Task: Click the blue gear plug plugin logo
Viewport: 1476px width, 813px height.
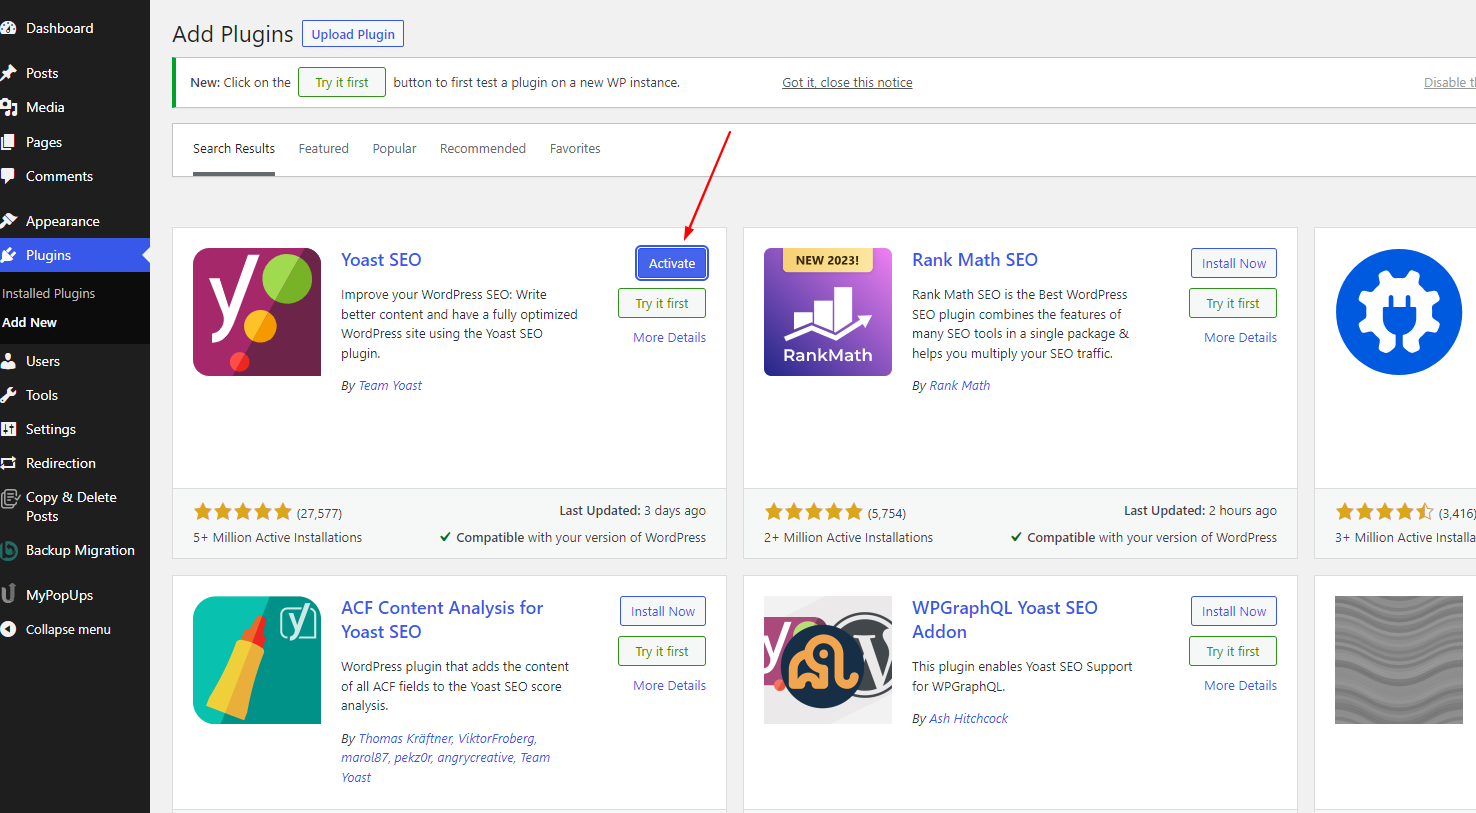Action: [x=1399, y=312]
